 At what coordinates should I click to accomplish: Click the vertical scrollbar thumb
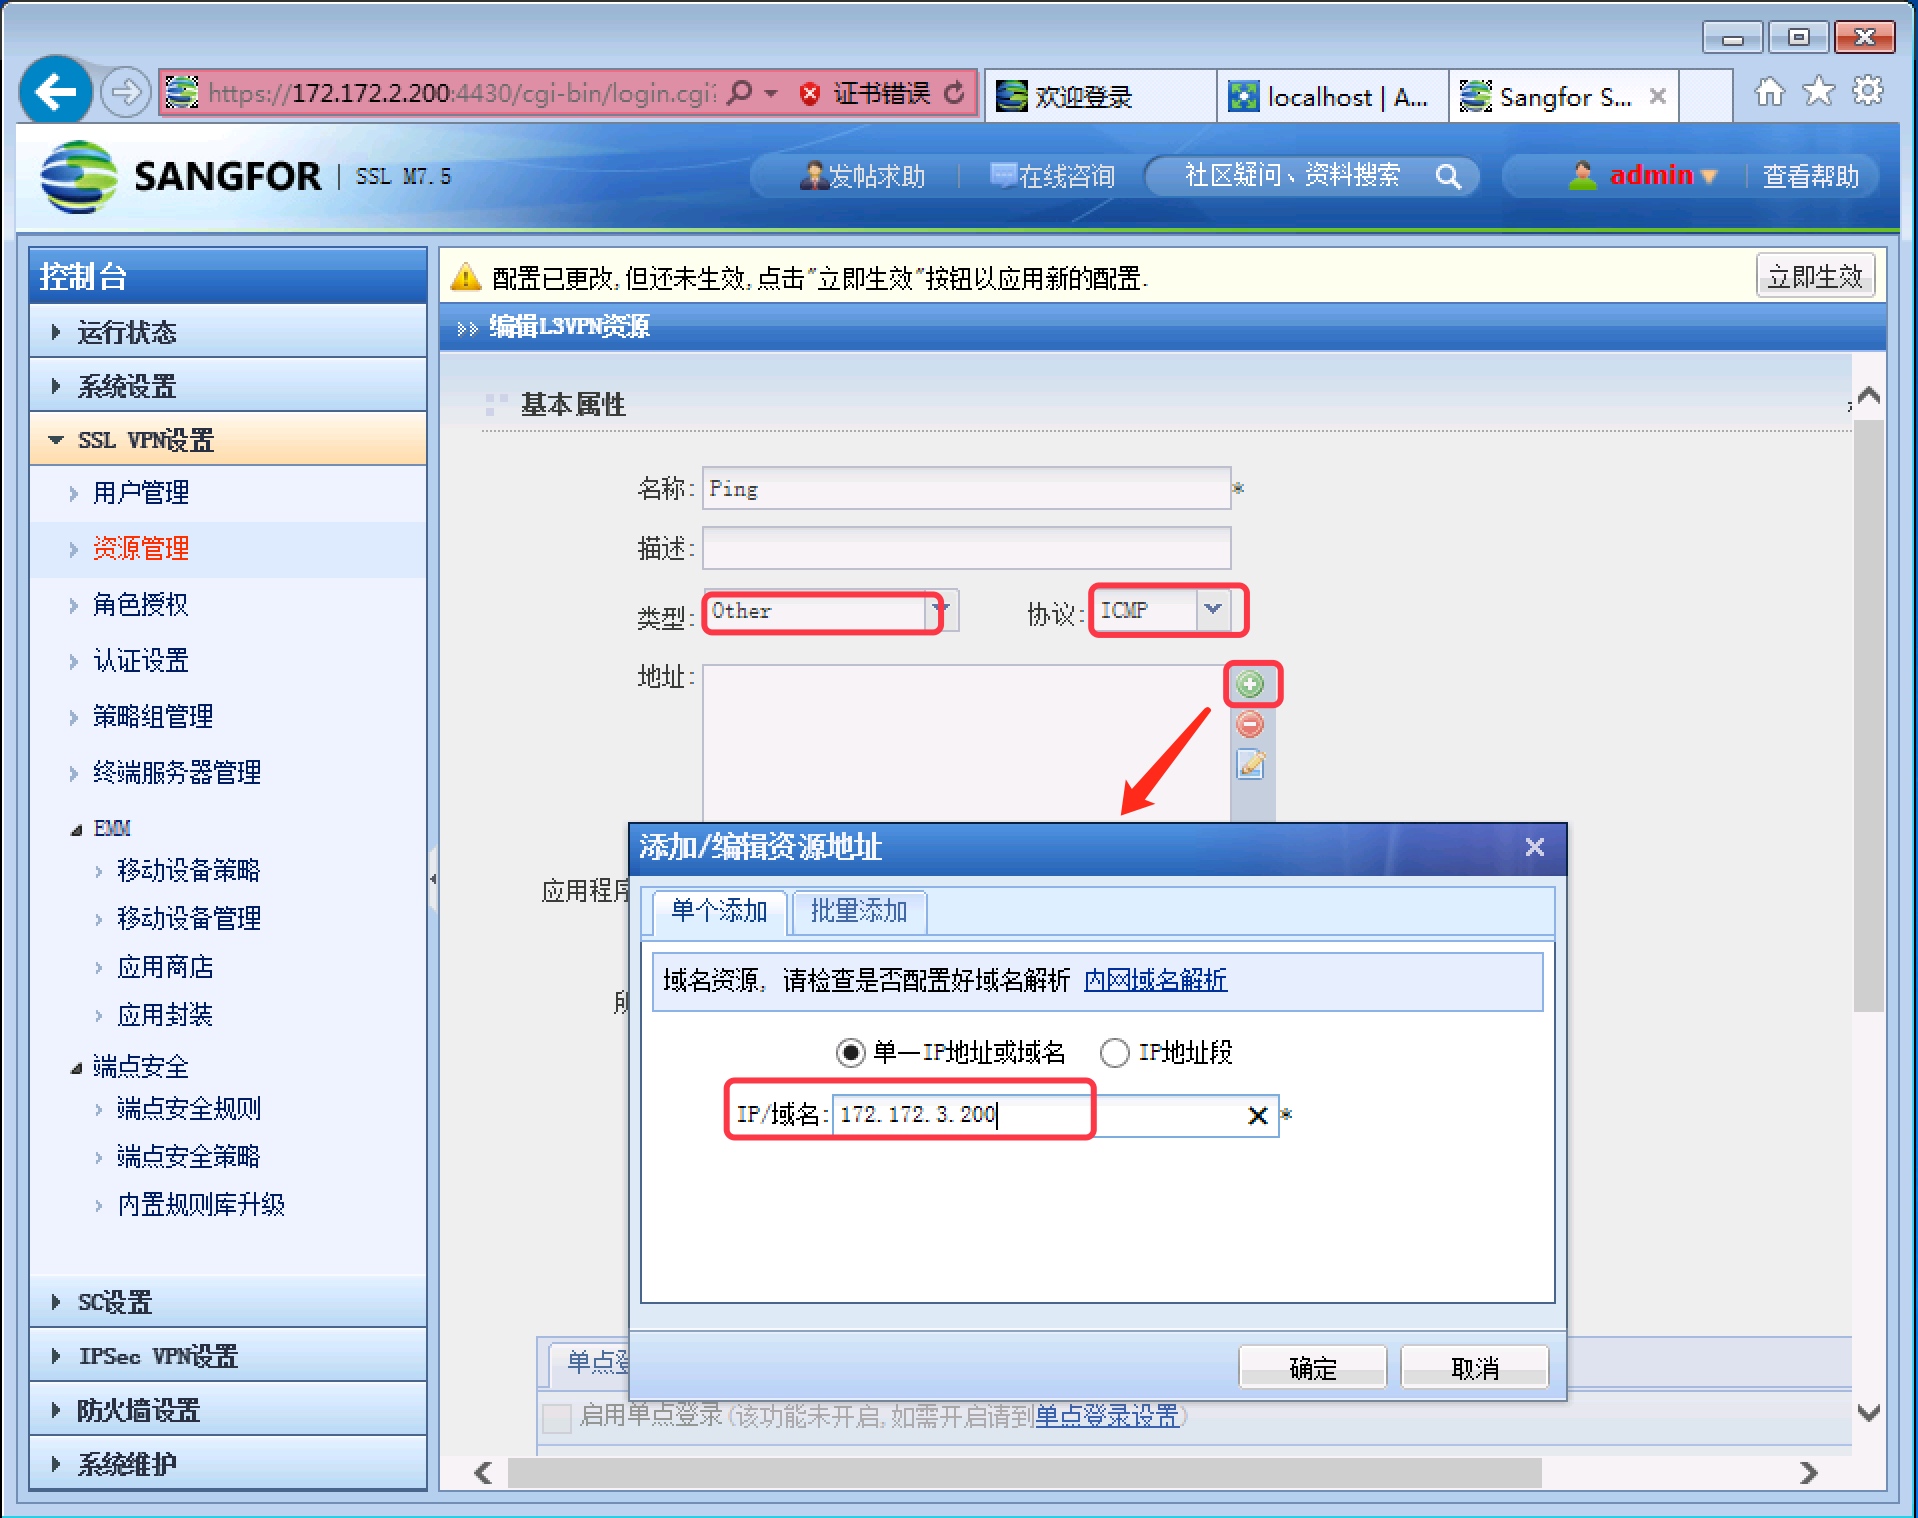tap(1868, 715)
